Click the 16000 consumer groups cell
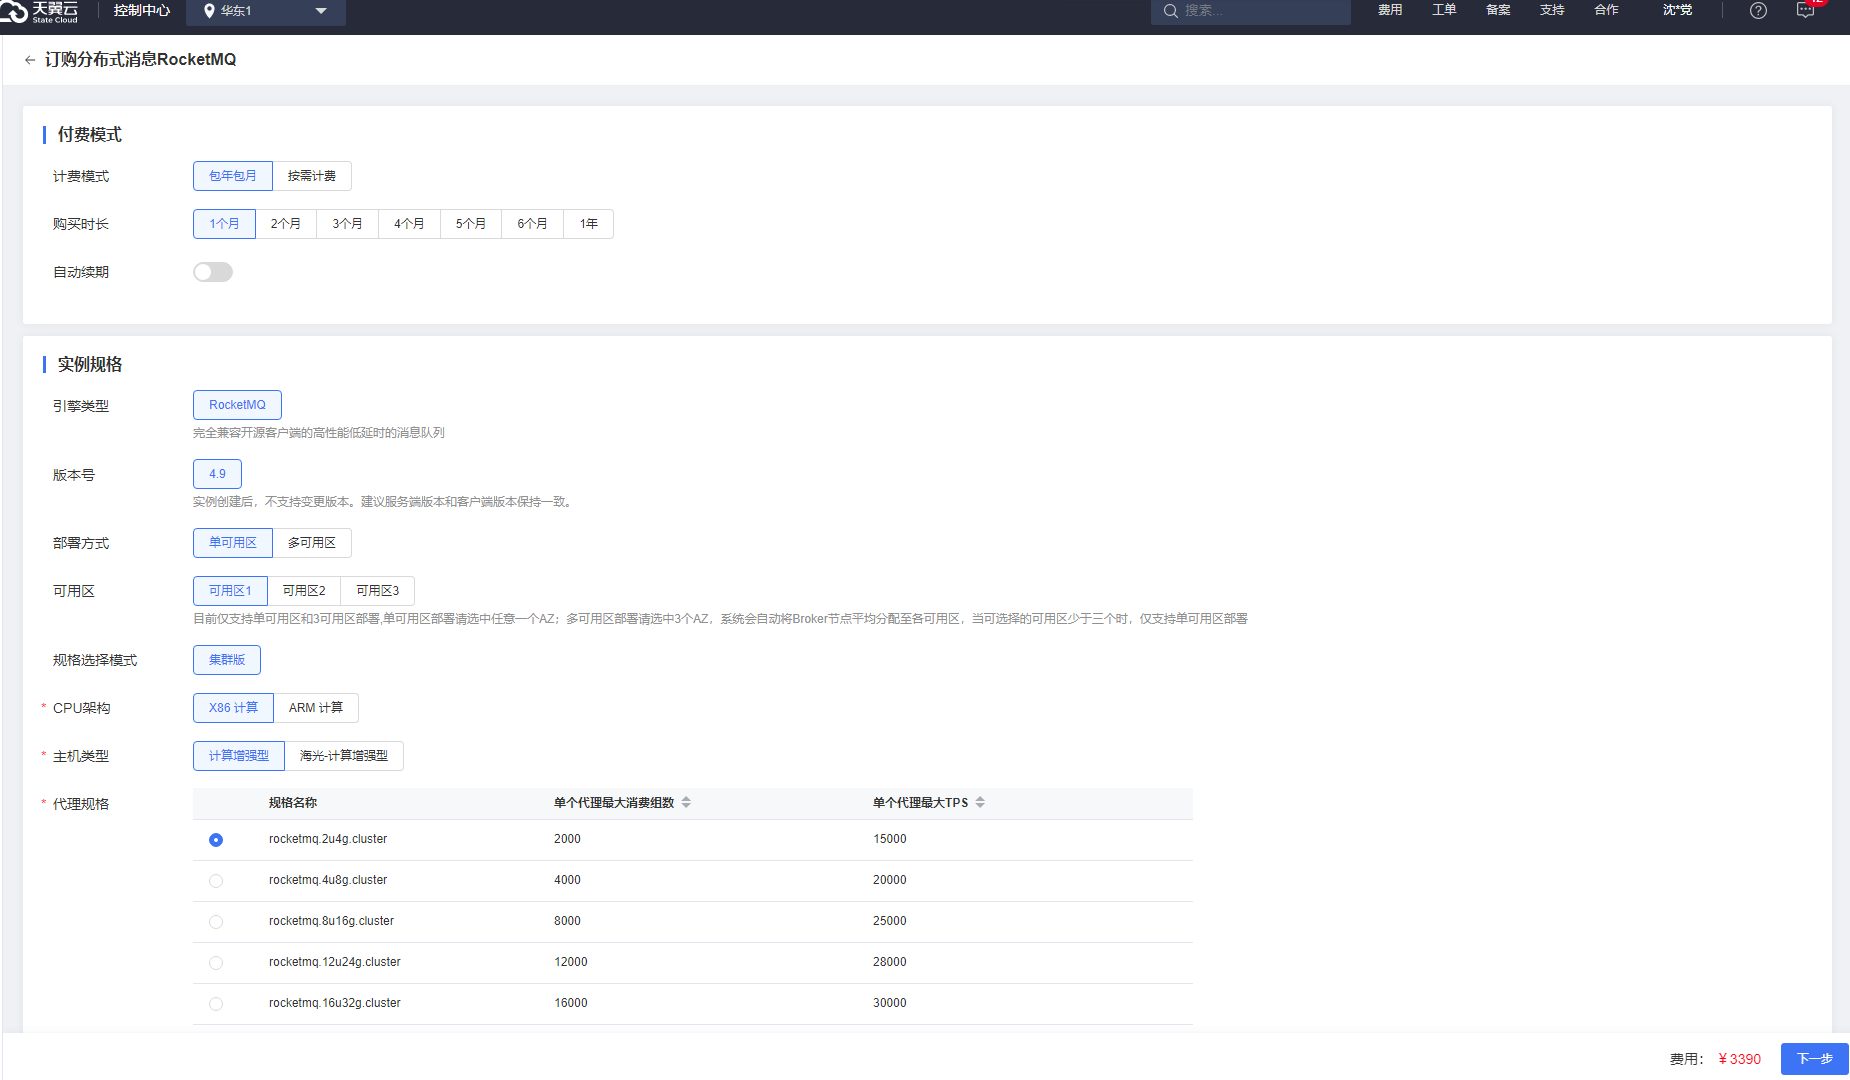This screenshot has height=1080, width=1850. point(571,1004)
